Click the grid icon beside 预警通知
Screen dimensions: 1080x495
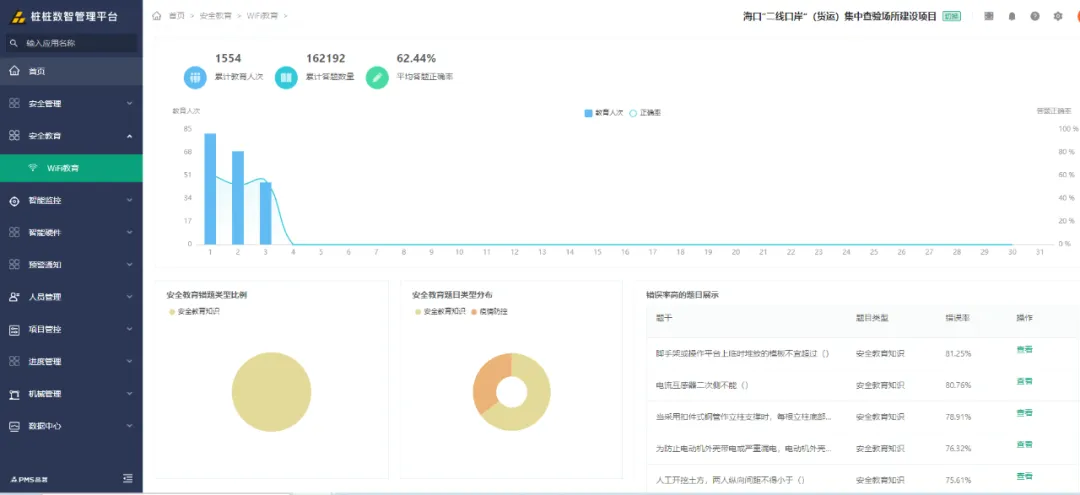pyautogui.click(x=14, y=264)
